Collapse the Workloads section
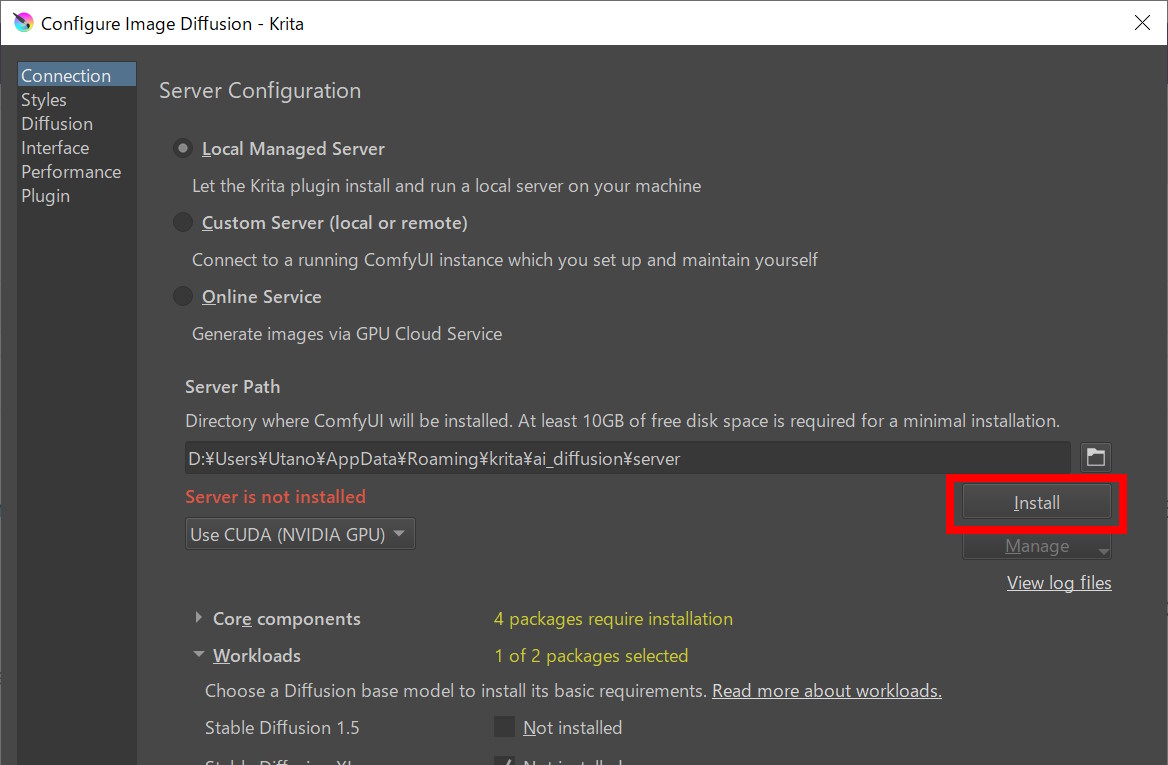The width and height of the screenshot is (1168, 765). 198,655
